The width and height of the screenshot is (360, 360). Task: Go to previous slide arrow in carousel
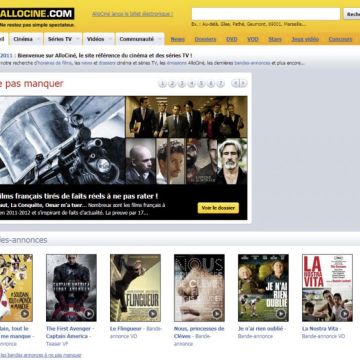pos(235,84)
